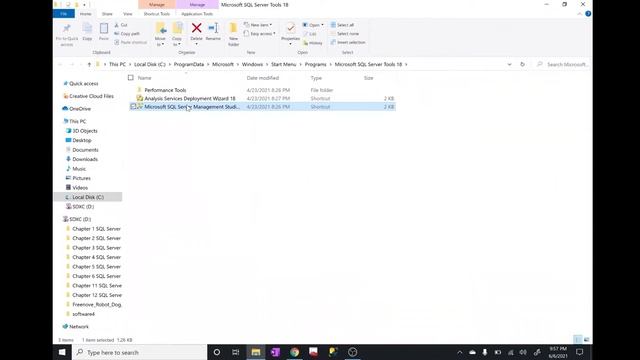Click the red Delete icon
Viewport: 640px width, 360px height.
click(196, 28)
